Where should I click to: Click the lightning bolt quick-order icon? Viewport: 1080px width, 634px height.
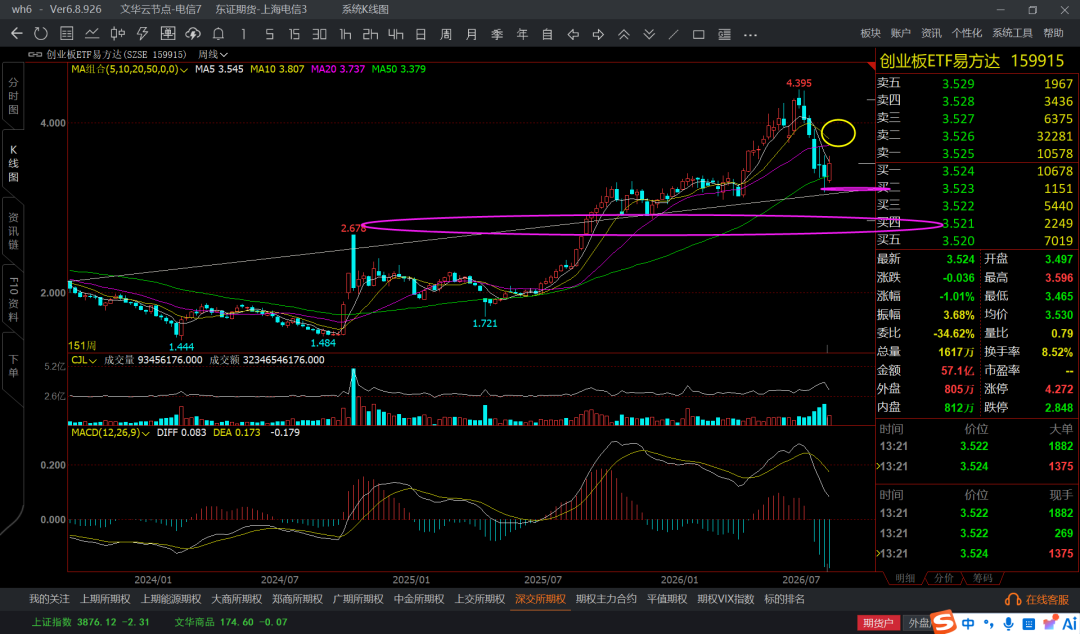click(x=143, y=34)
